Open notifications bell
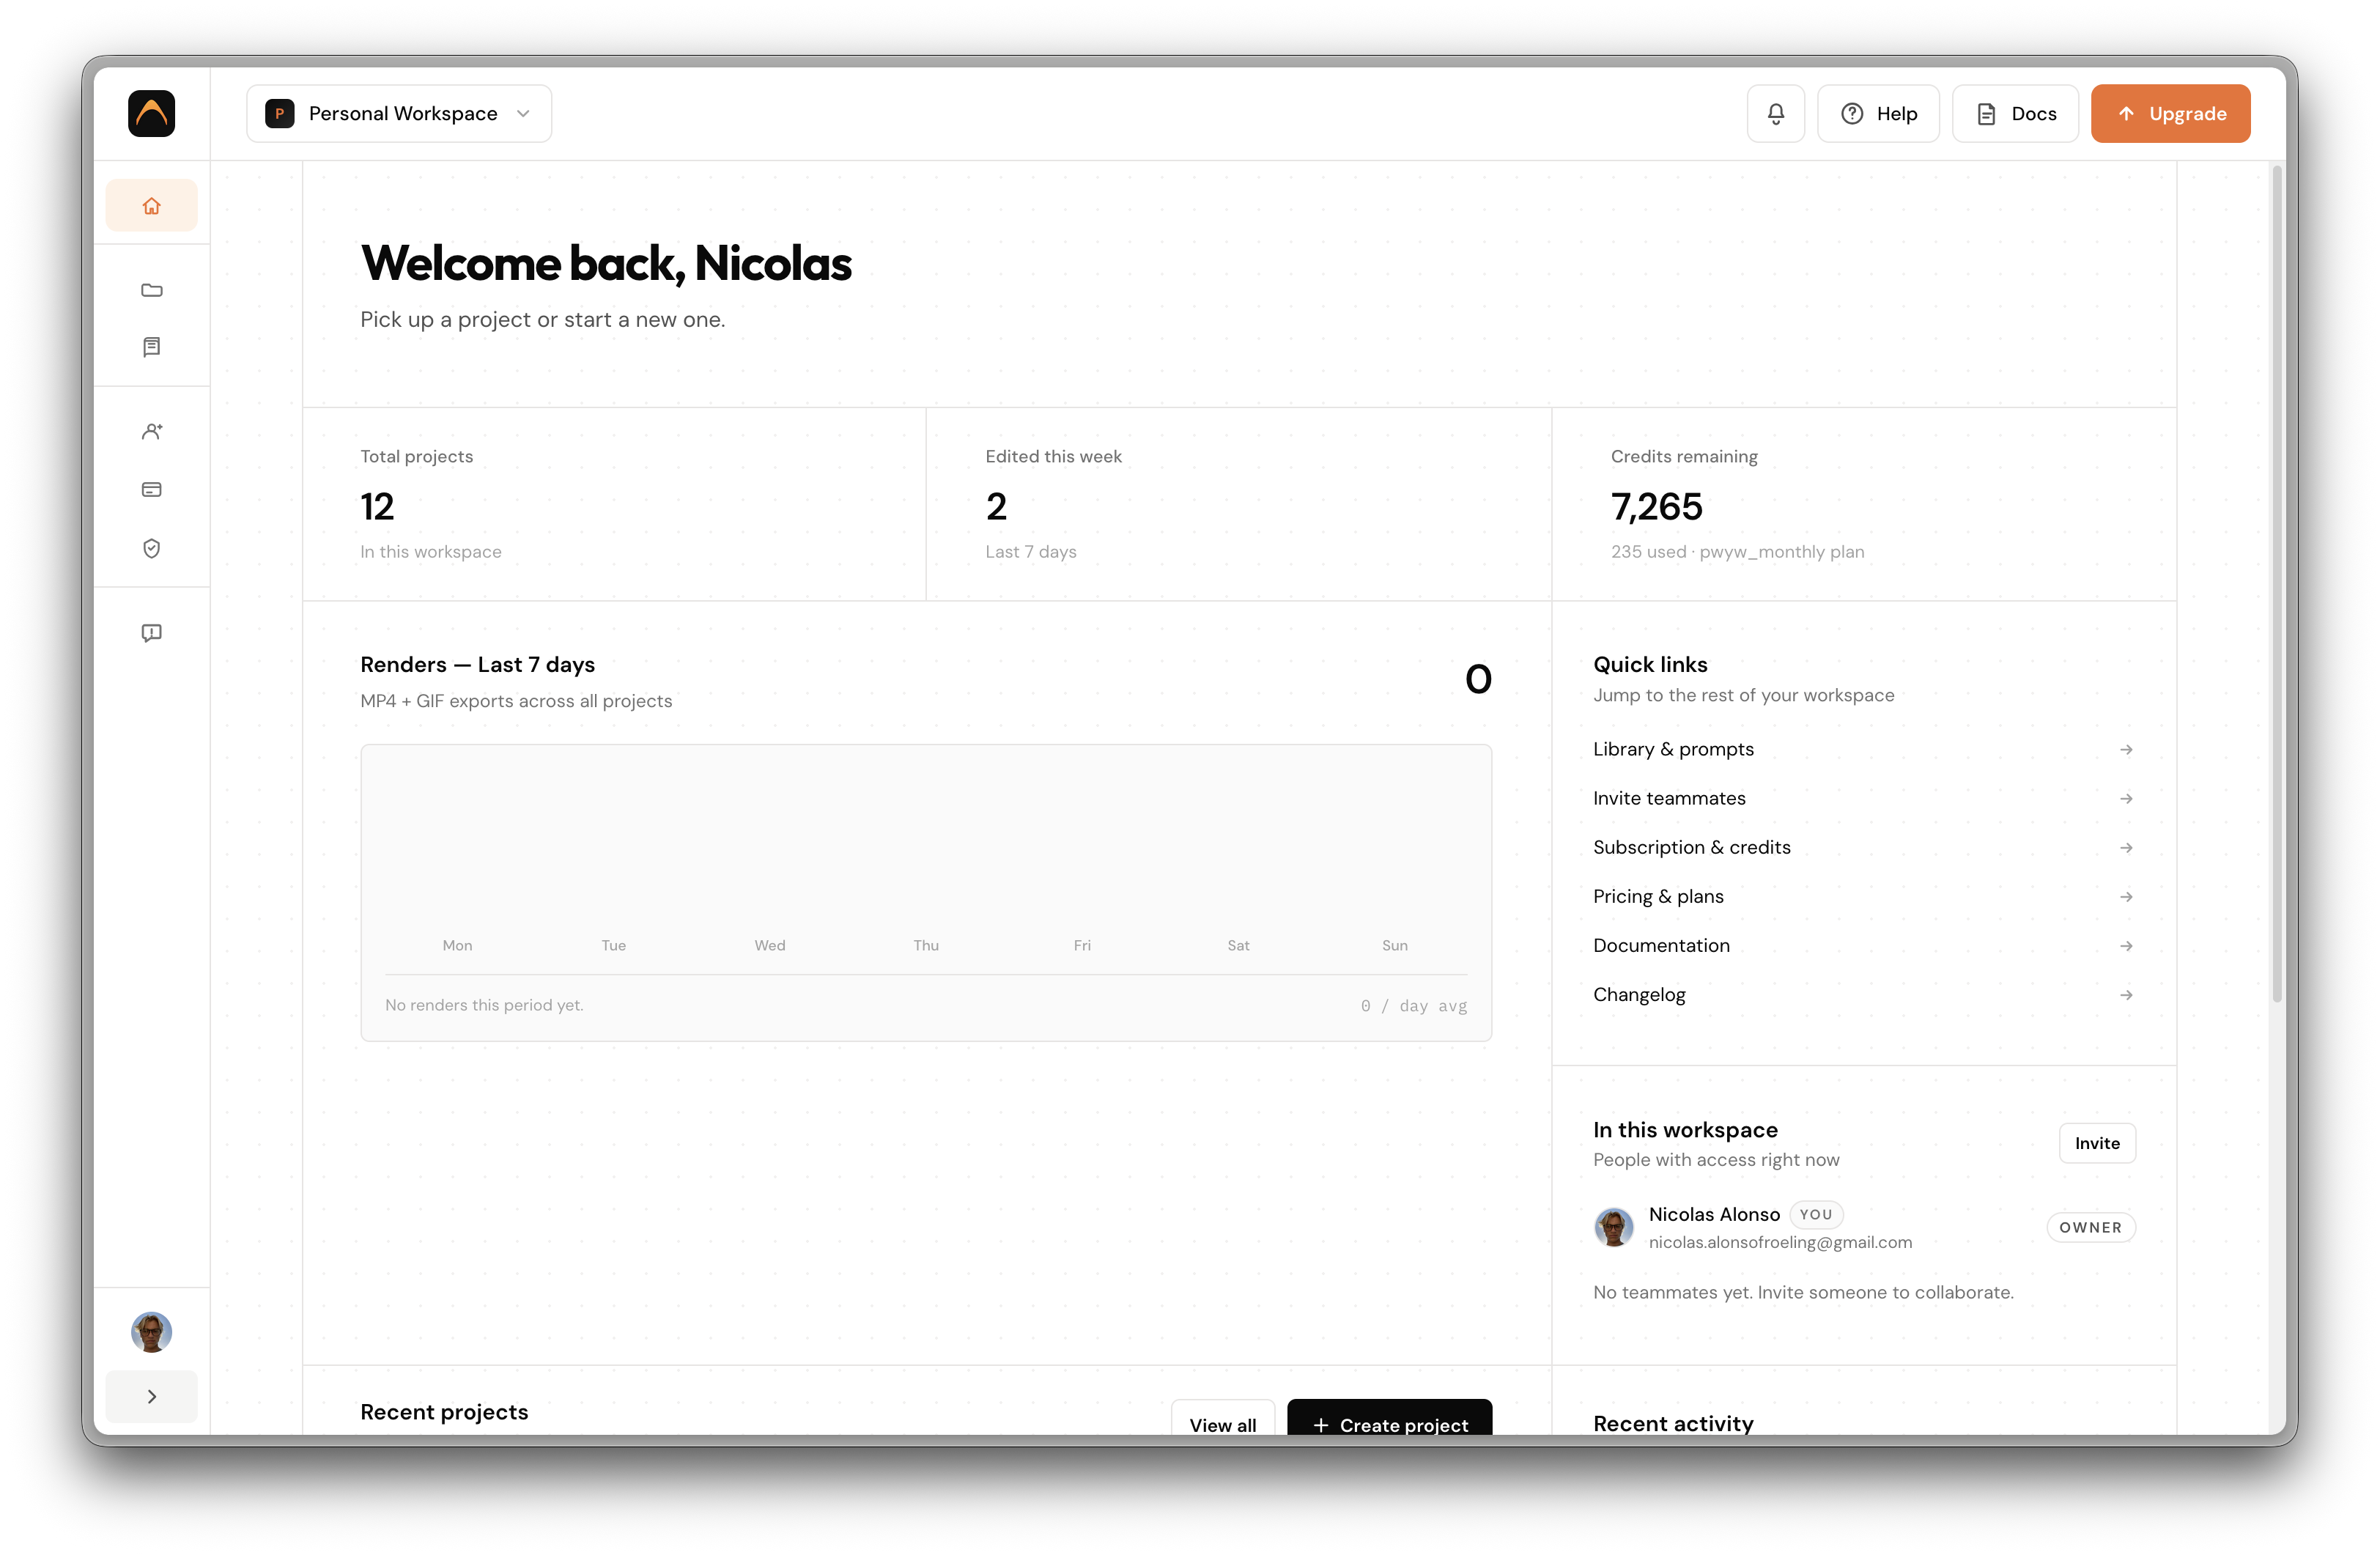This screenshot has height=1555, width=2380. coord(1776,113)
